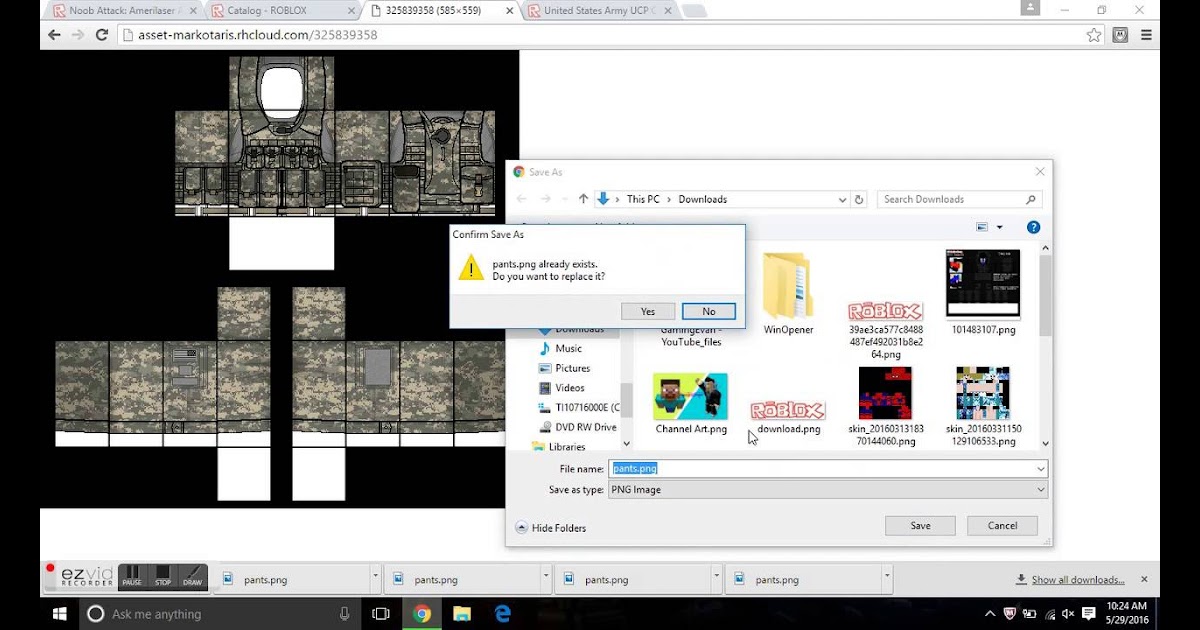Open the Ezvid Draw tool
1200x630 pixels.
pyautogui.click(x=192, y=576)
